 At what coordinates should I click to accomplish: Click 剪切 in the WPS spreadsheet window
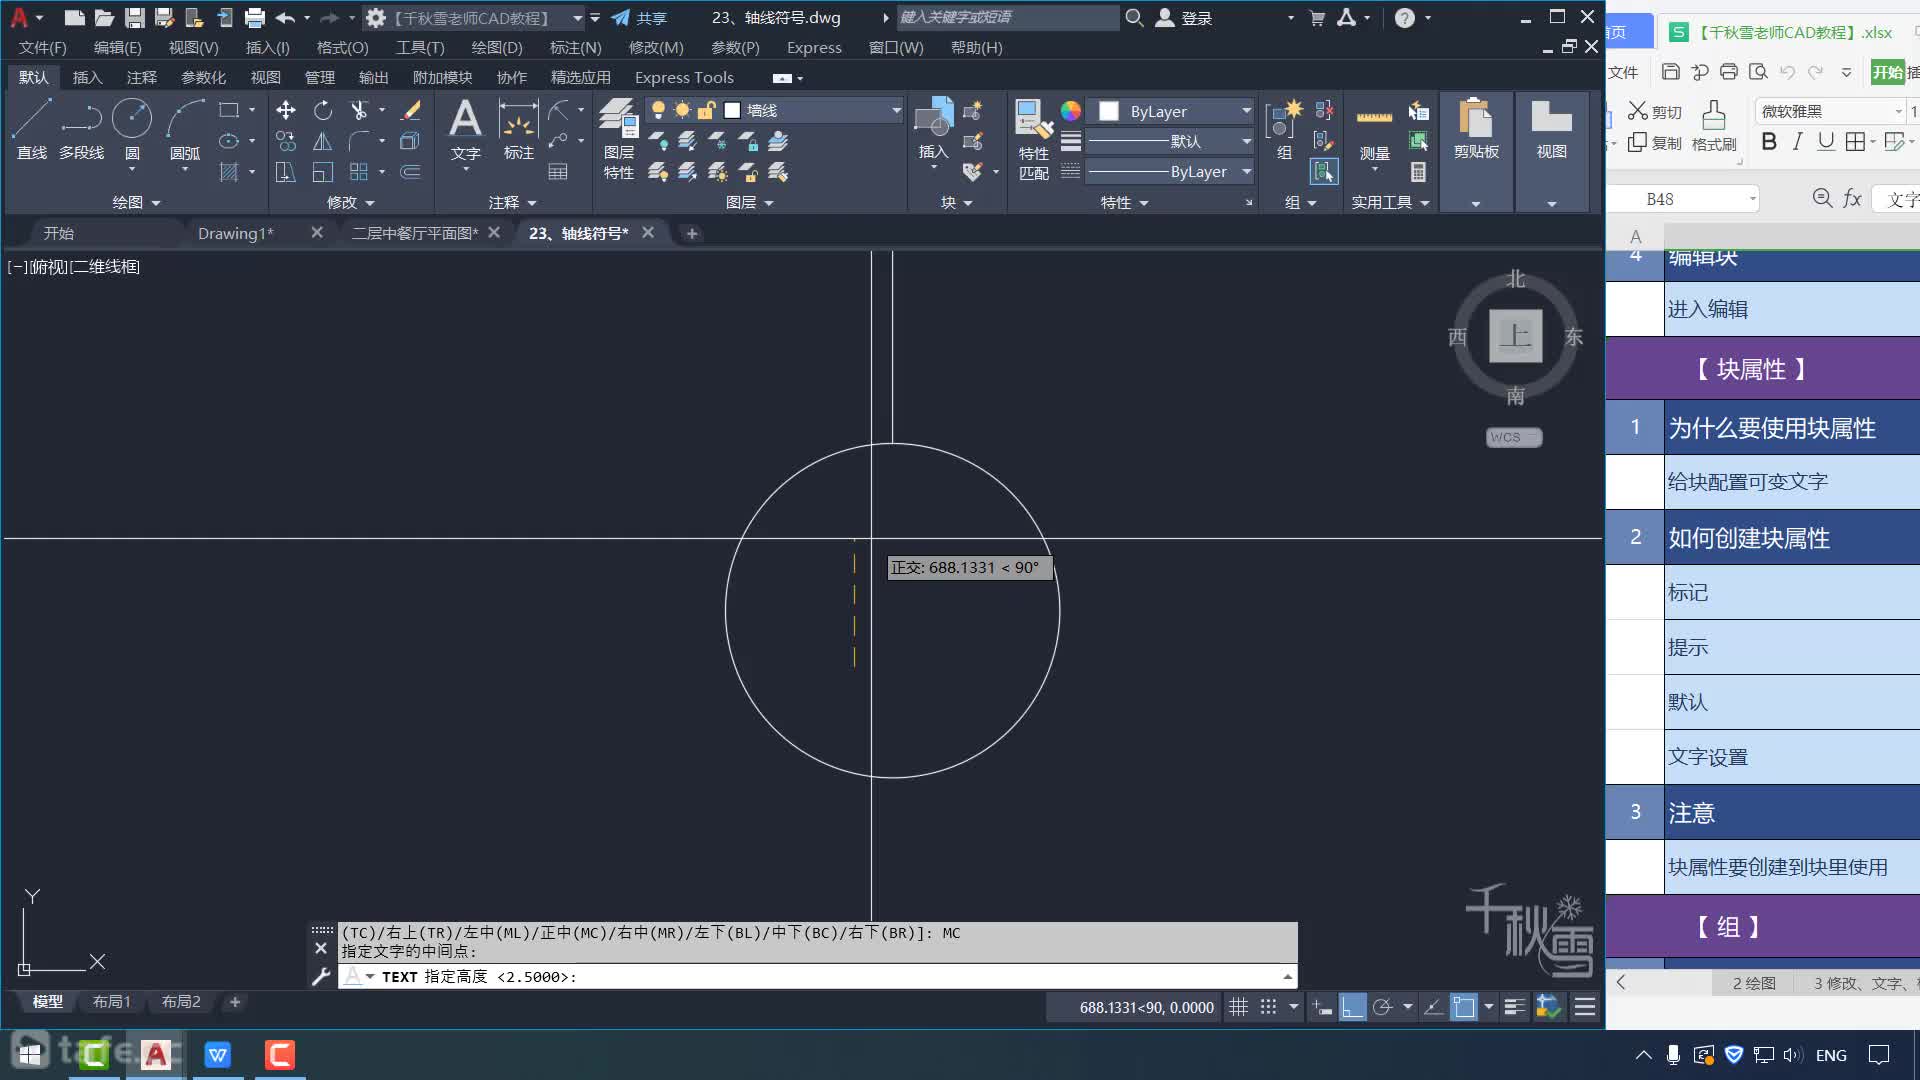1655,111
